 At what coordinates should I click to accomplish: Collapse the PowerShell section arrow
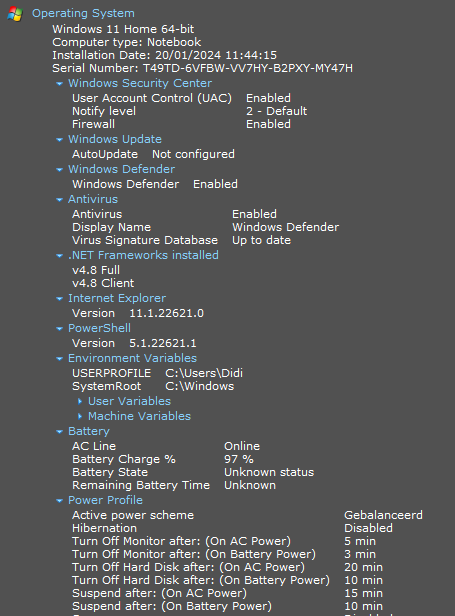60,328
